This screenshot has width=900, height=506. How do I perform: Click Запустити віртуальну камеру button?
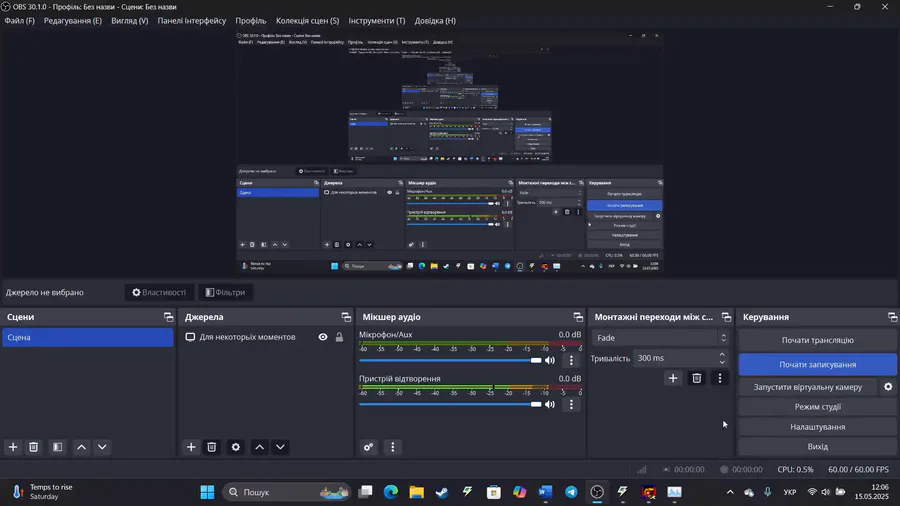click(x=808, y=387)
